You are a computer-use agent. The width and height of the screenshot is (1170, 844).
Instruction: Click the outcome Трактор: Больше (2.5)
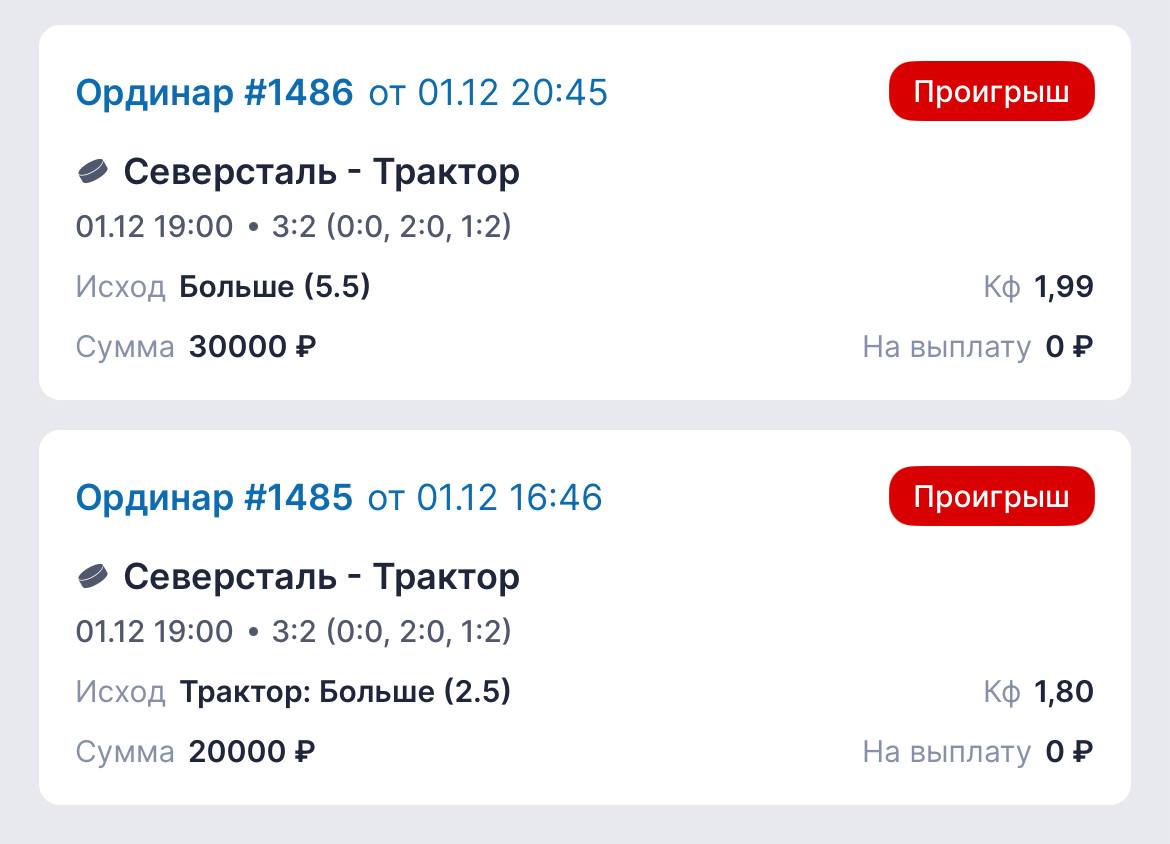[345, 692]
